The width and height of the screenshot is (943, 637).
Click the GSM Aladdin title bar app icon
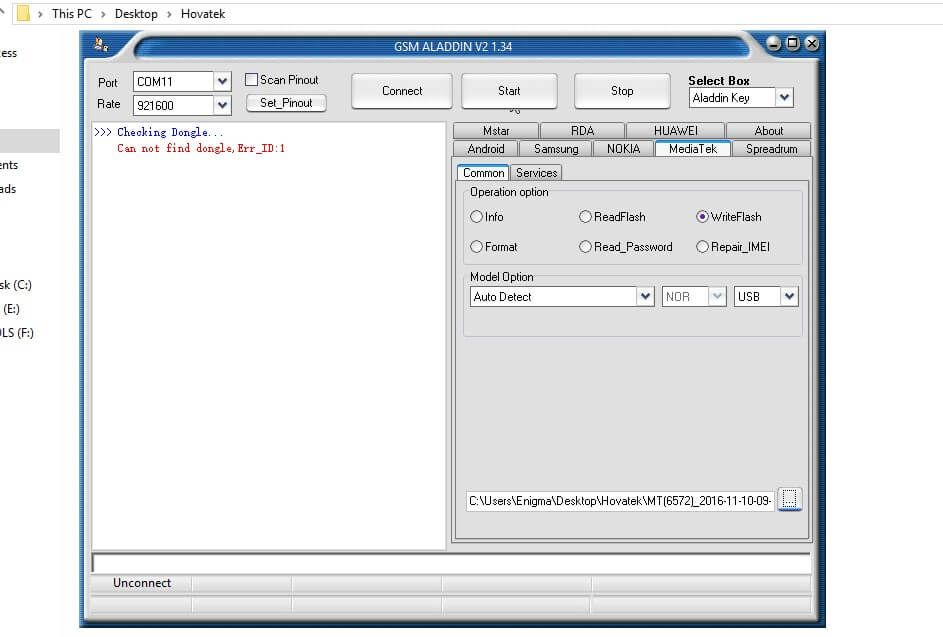click(101, 44)
